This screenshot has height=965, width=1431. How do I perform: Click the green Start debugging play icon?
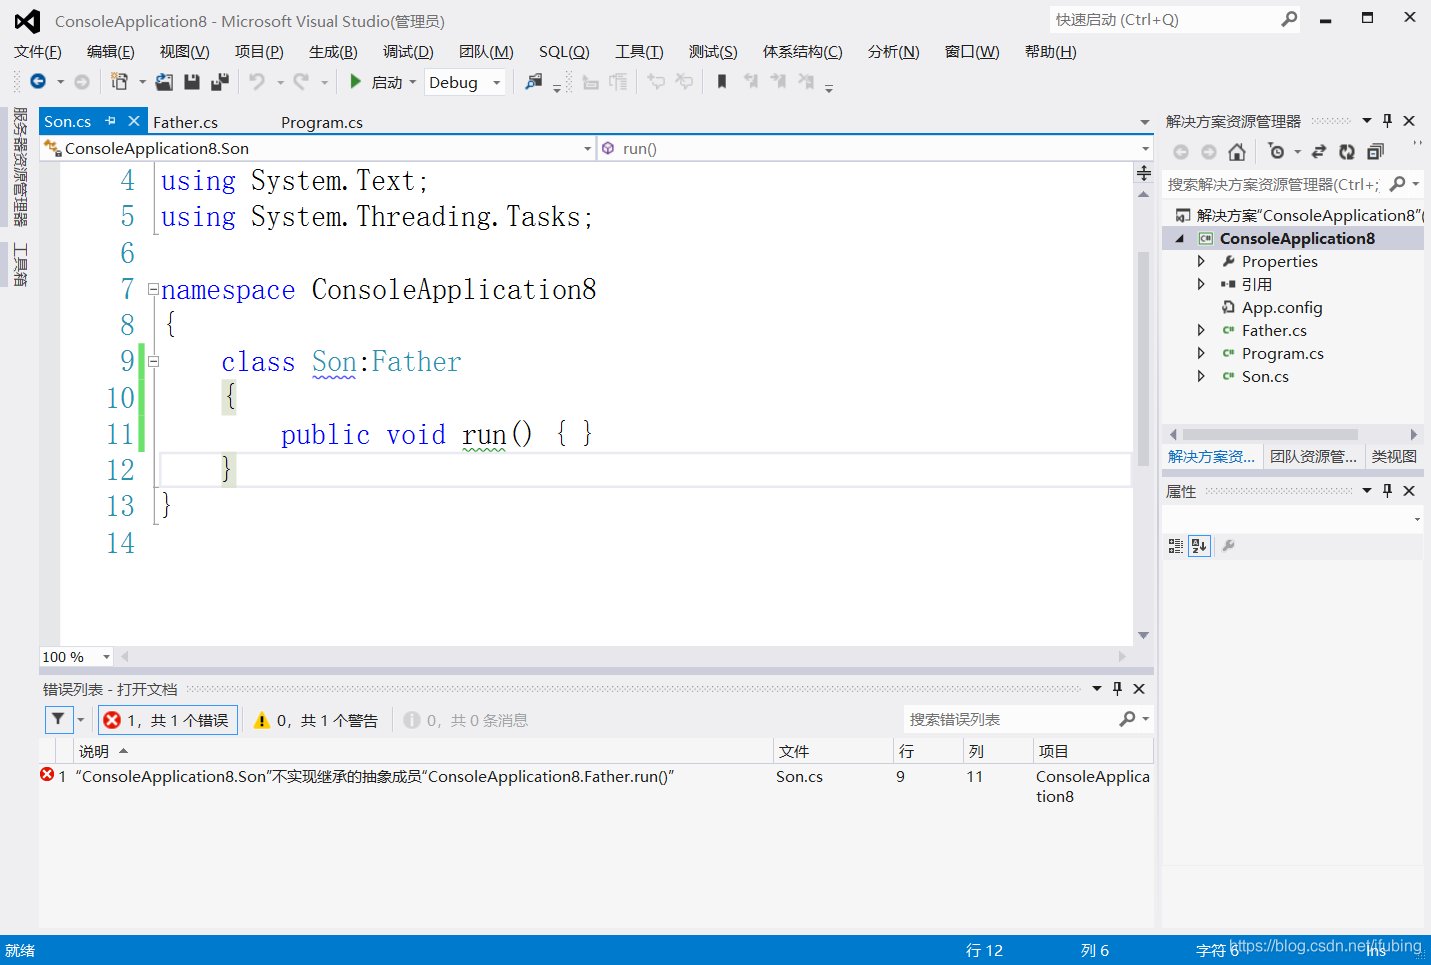[x=355, y=82]
